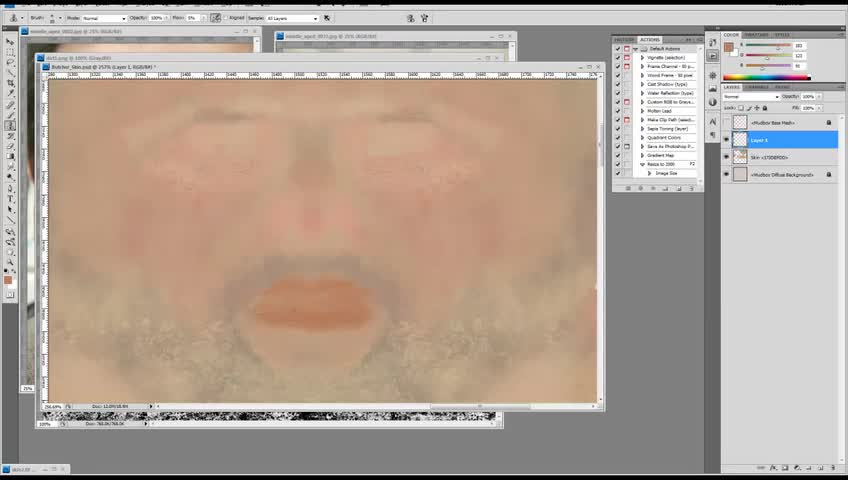Click the foreground color swatch in Color panel

pyautogui.click(x=728, y=47)
